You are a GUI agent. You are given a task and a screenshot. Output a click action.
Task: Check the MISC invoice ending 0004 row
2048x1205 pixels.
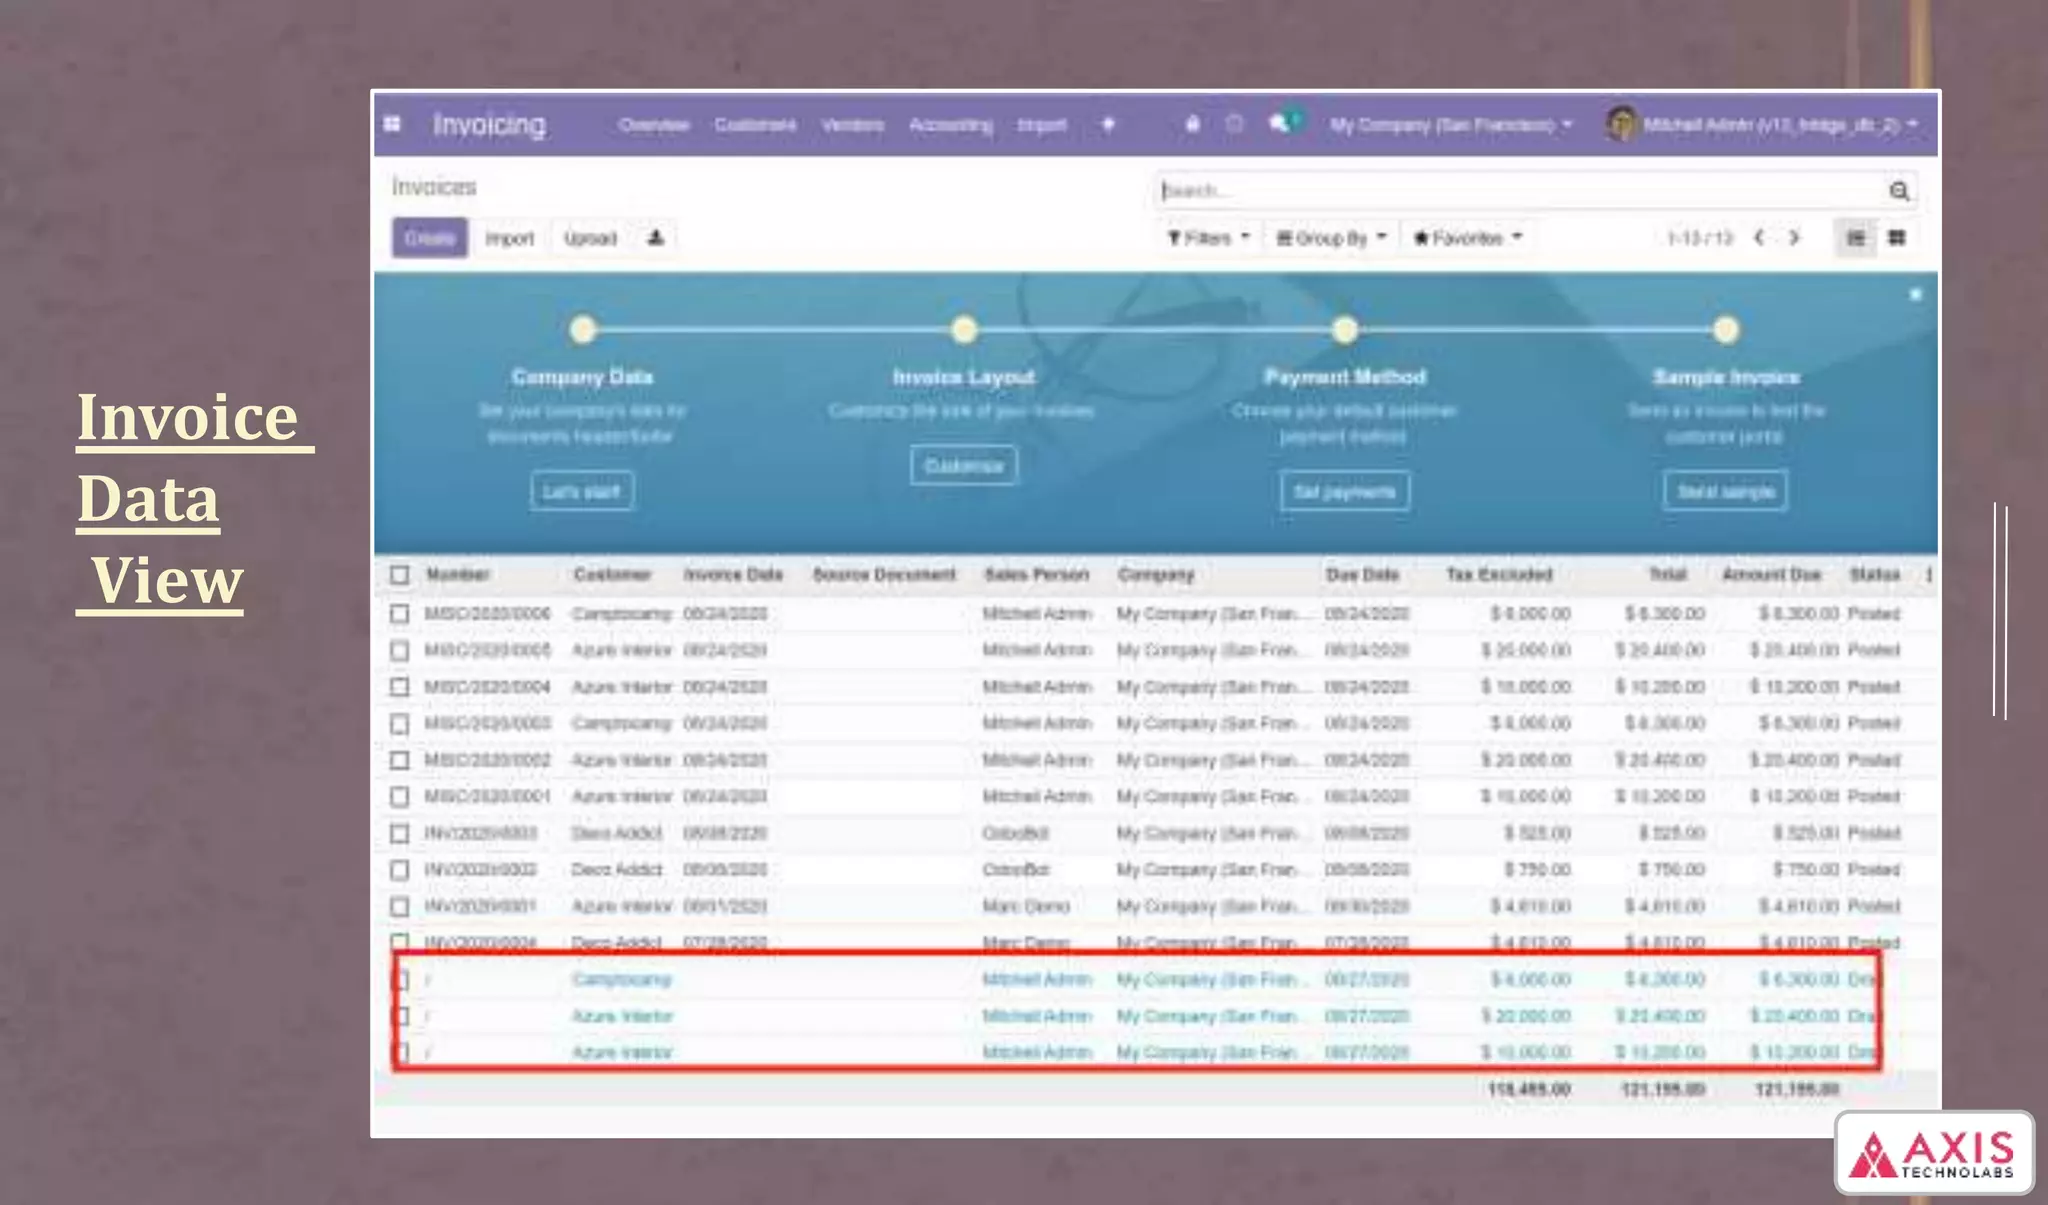point(400,687)
